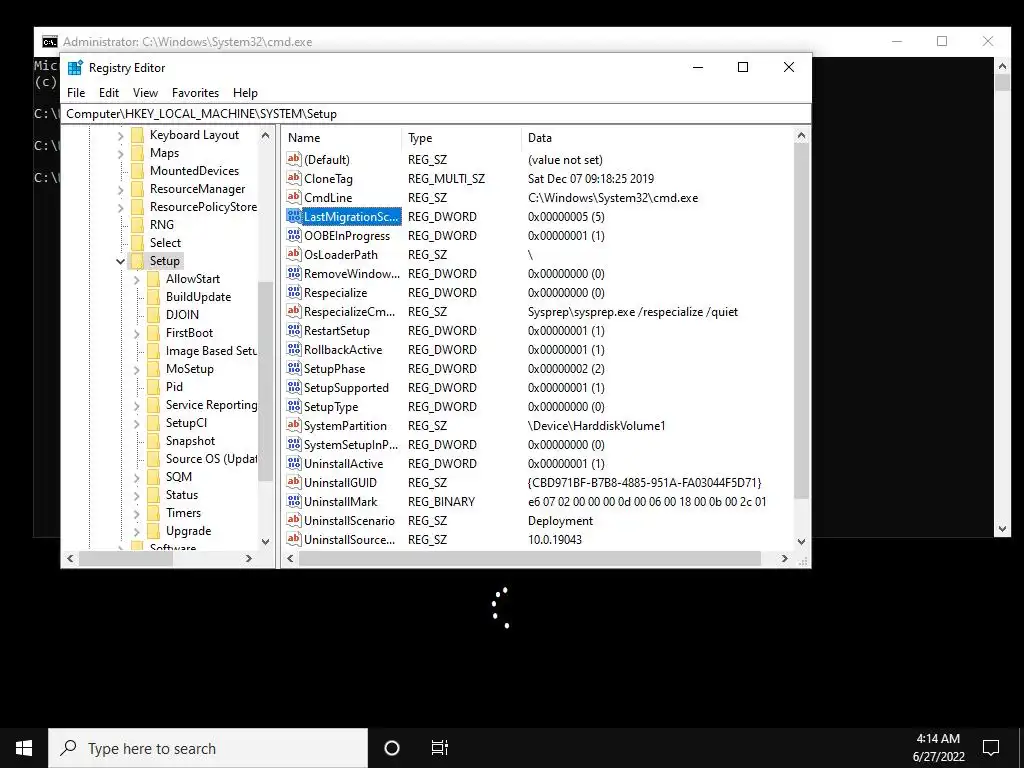Click the CmdLine string value icon

click(x=294, y=197)
